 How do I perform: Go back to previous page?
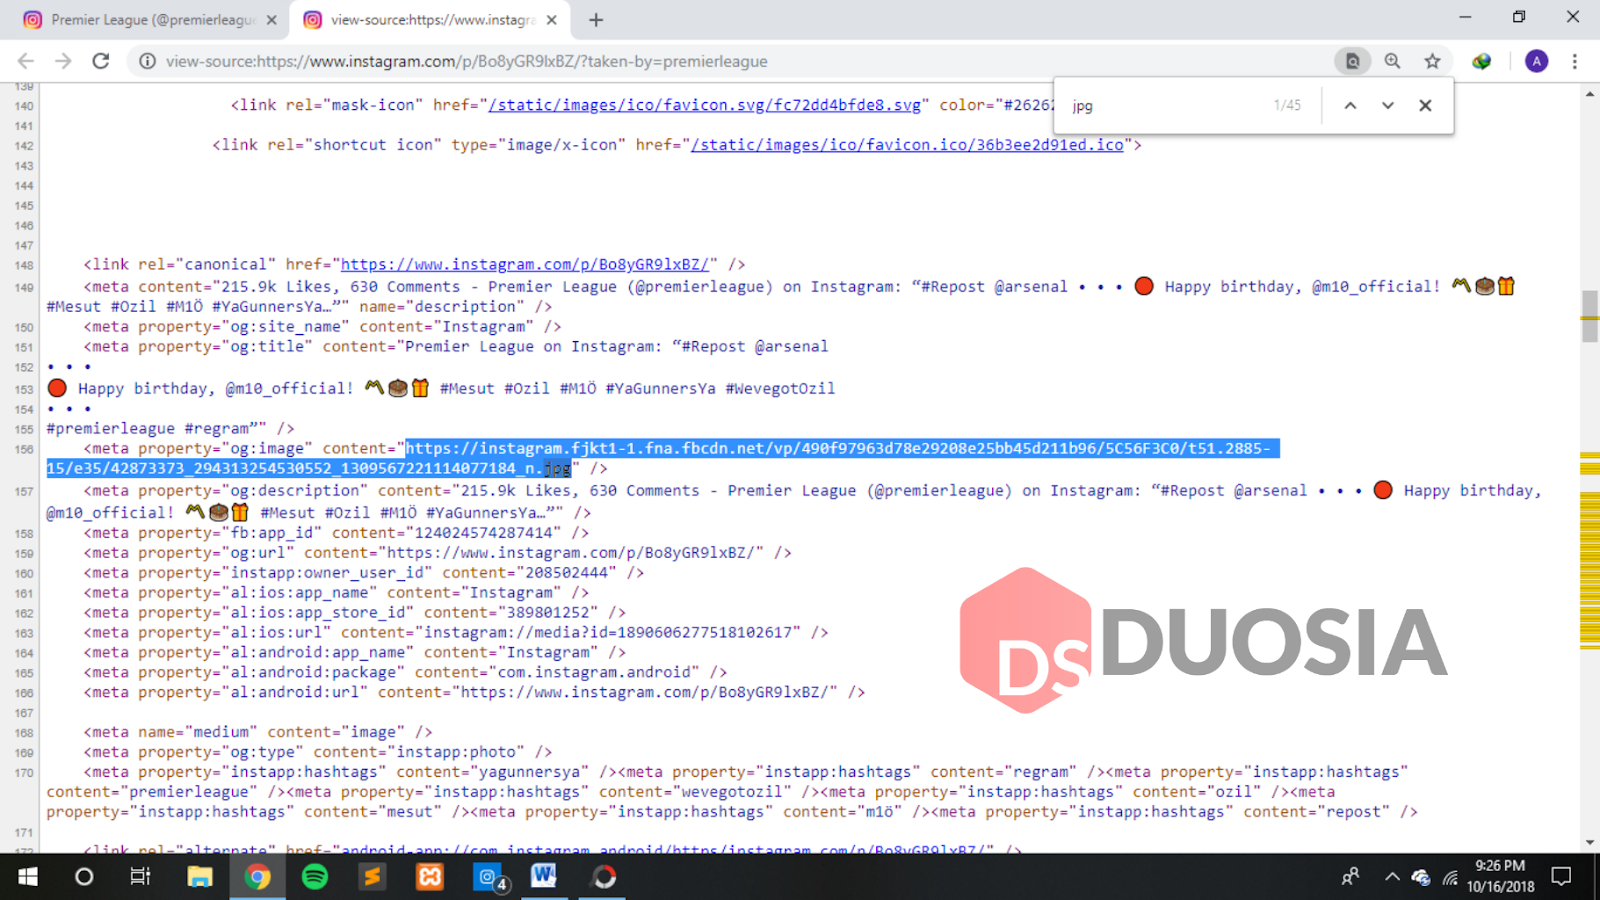[x=26, y=61]
